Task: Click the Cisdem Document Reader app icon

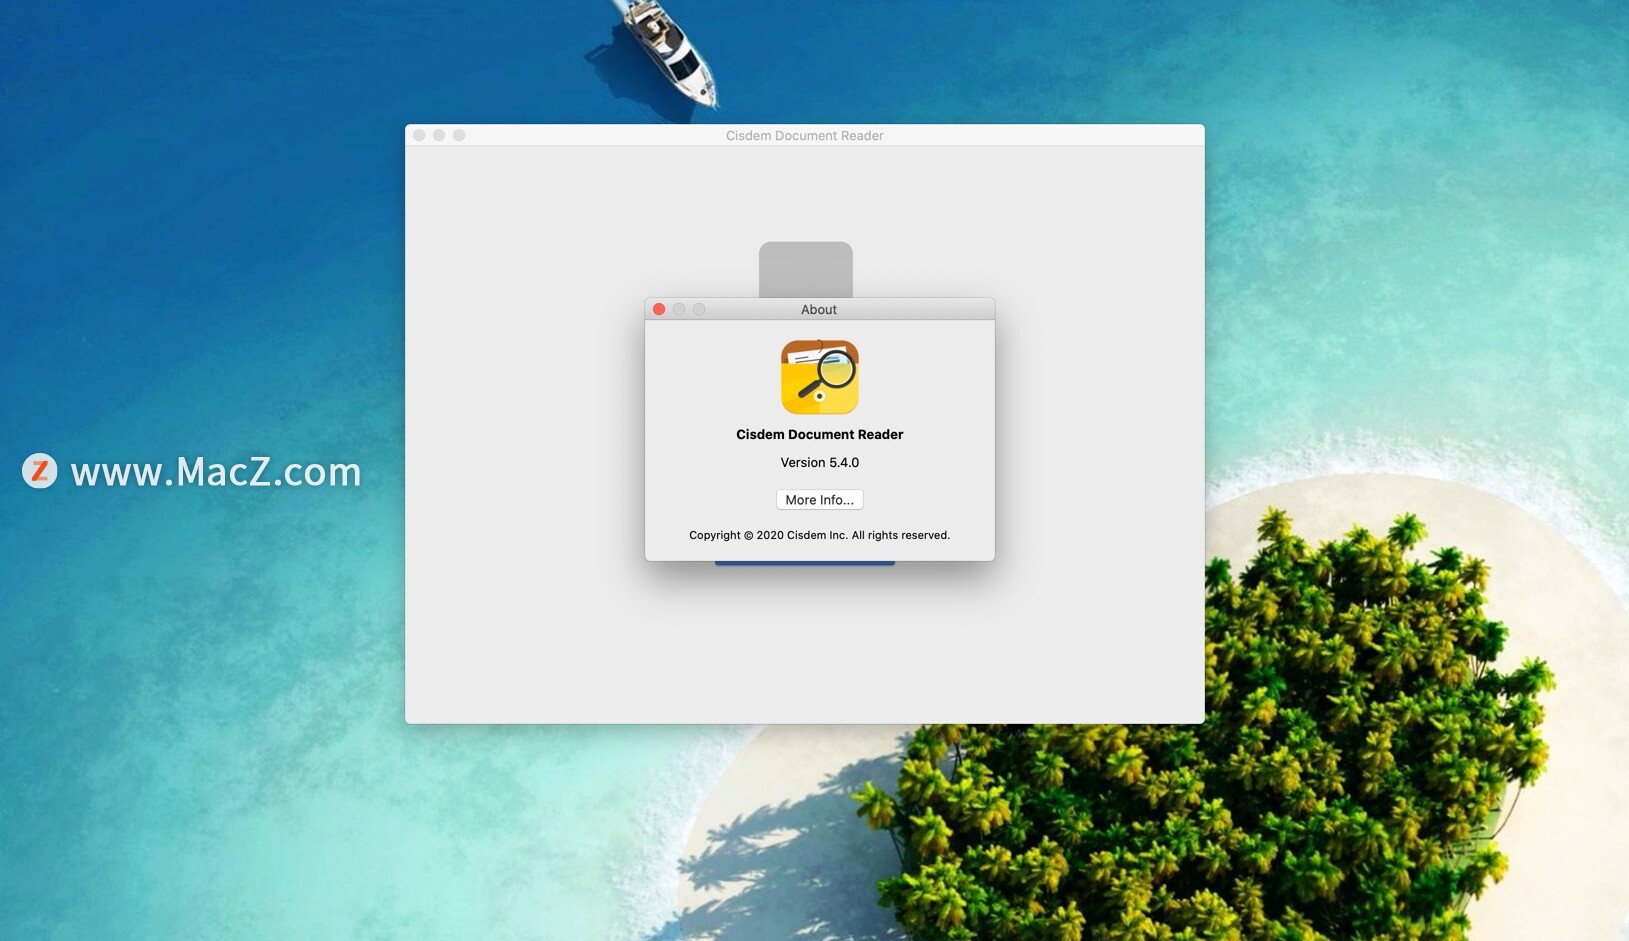Action: click(x=820, y=377)
